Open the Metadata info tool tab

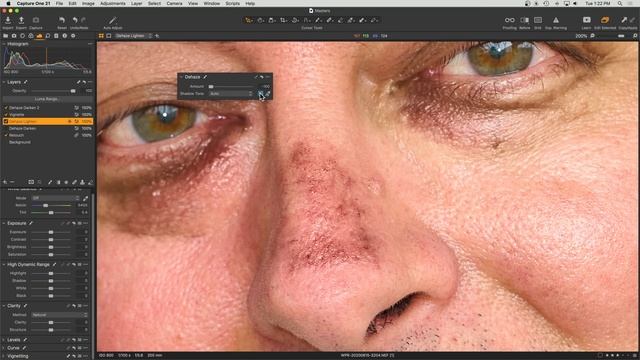click(64, 36)
